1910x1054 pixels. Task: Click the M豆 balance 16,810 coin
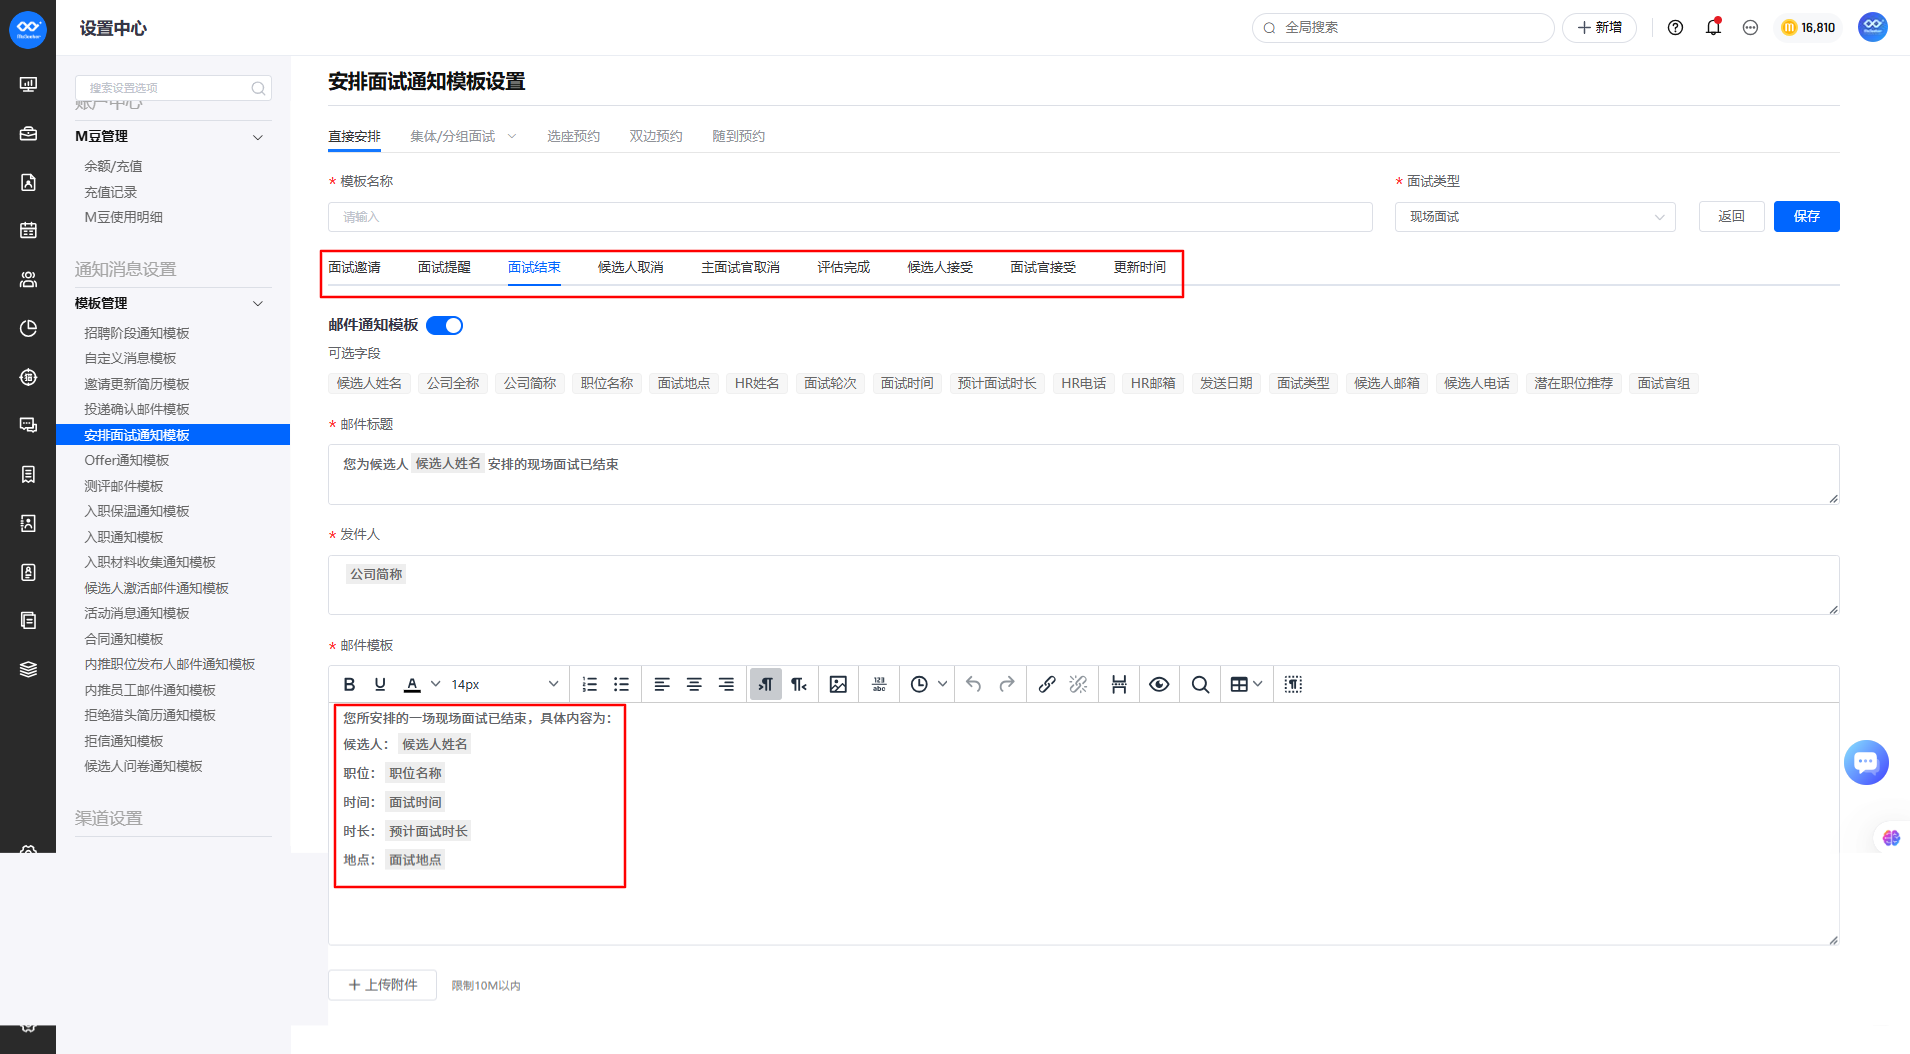tap(1808, 28)
